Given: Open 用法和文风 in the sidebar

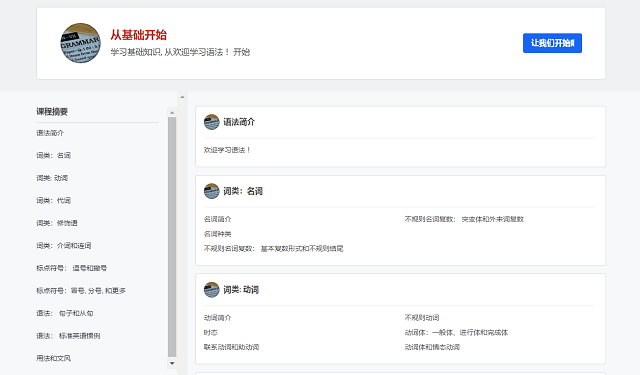Looking at the screenshot, I should pos(53,358).
